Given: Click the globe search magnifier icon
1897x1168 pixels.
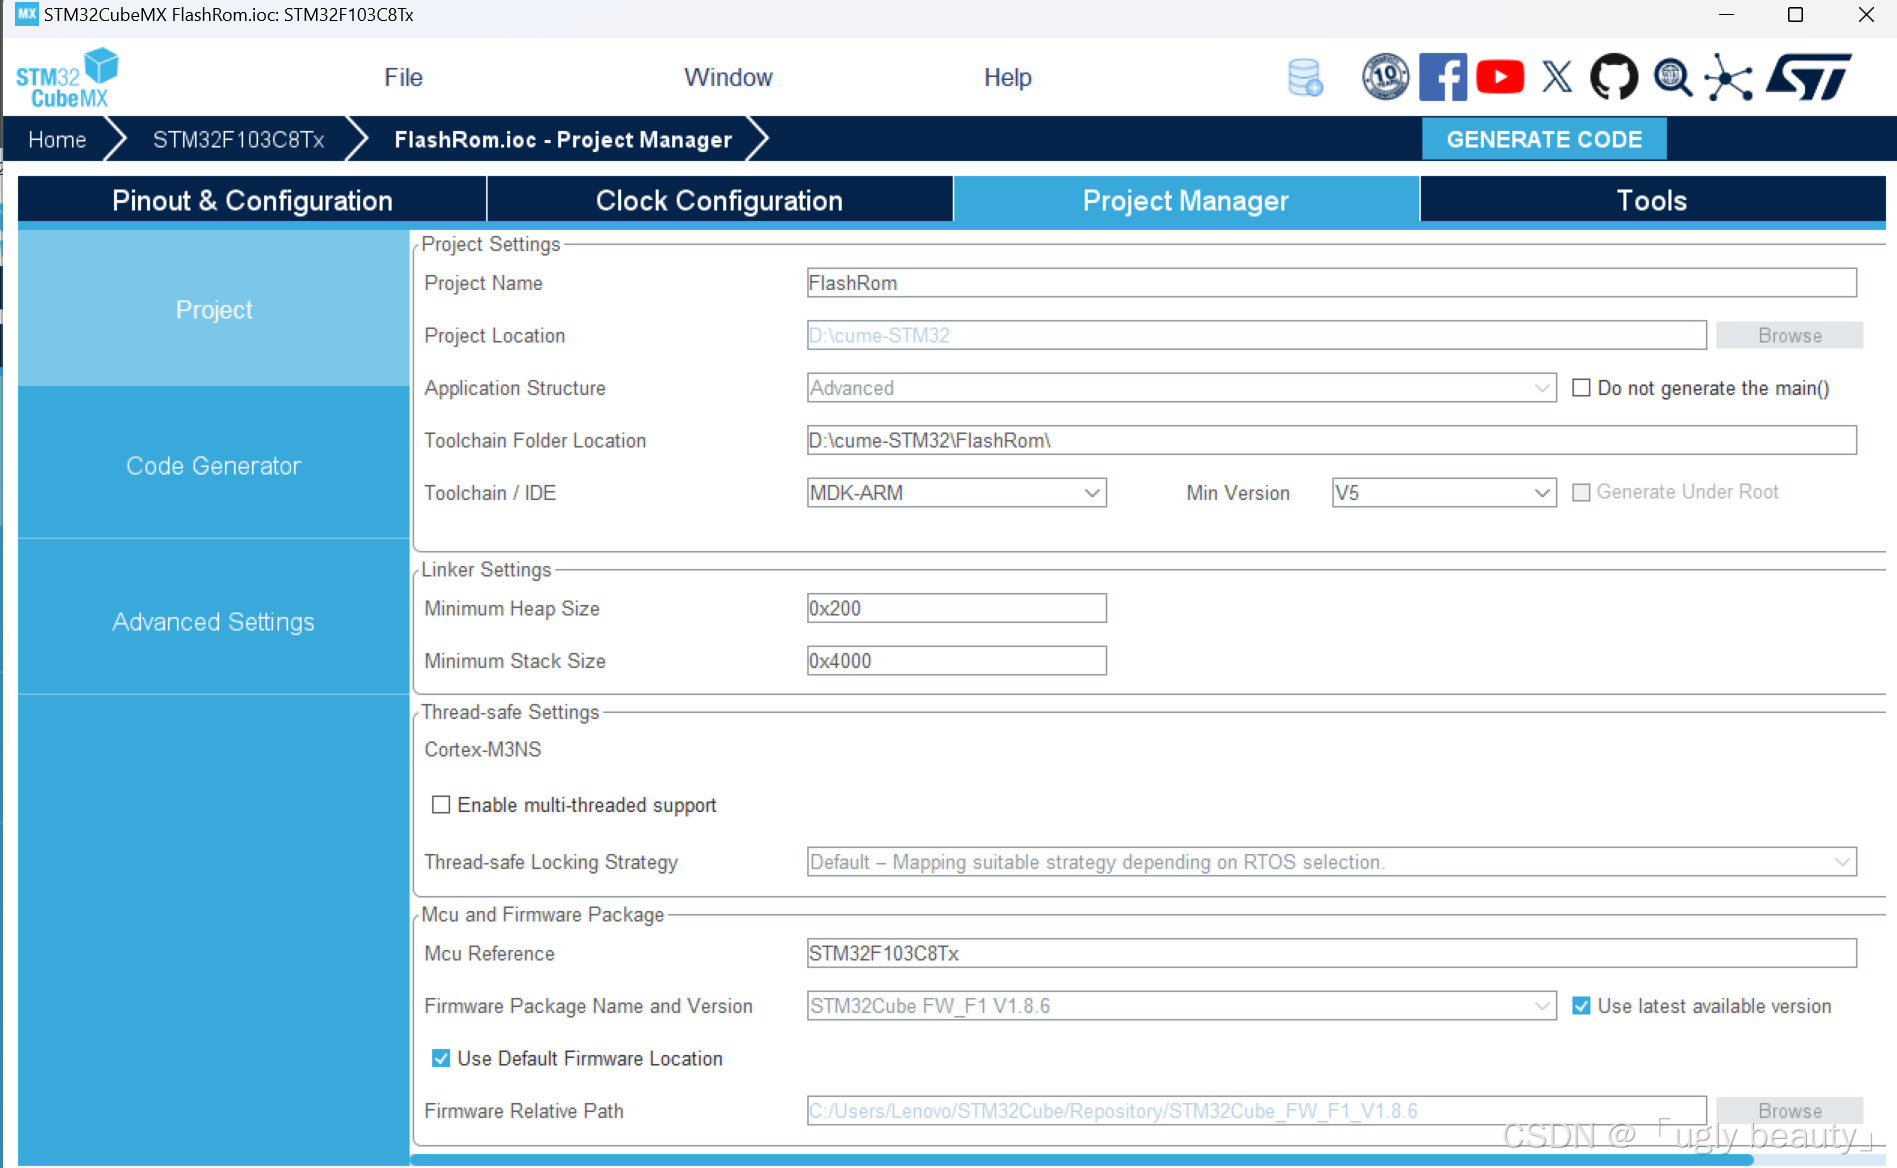Looking at the screenshot, I should pyautogui.click(x=1672, y=77).
